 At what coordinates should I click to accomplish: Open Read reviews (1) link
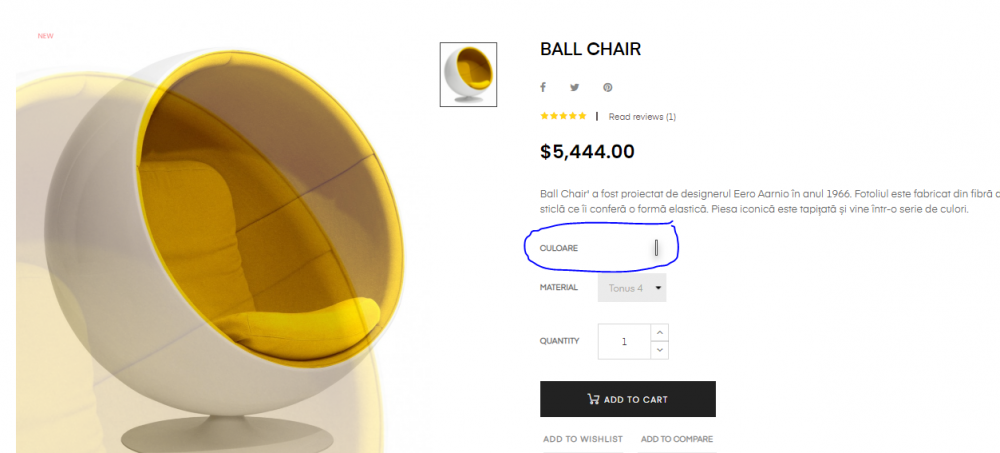[x=642, y=117]
